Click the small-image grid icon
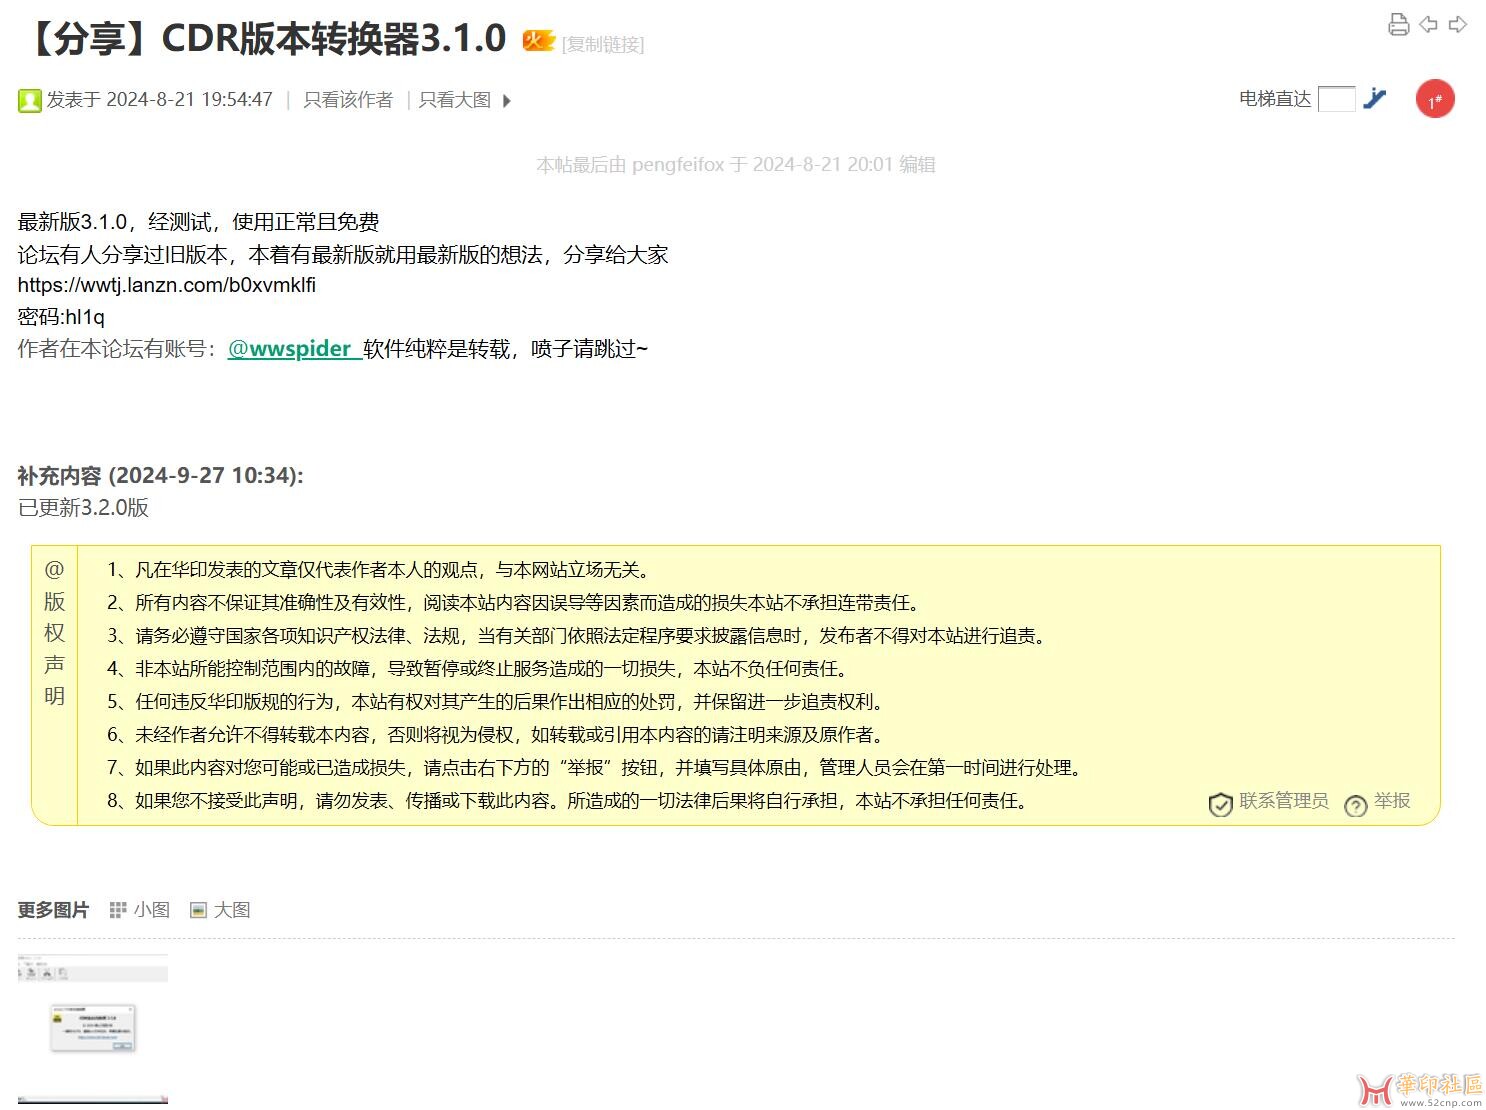This screenshot has height=1110, width=1486. (118, 910)
